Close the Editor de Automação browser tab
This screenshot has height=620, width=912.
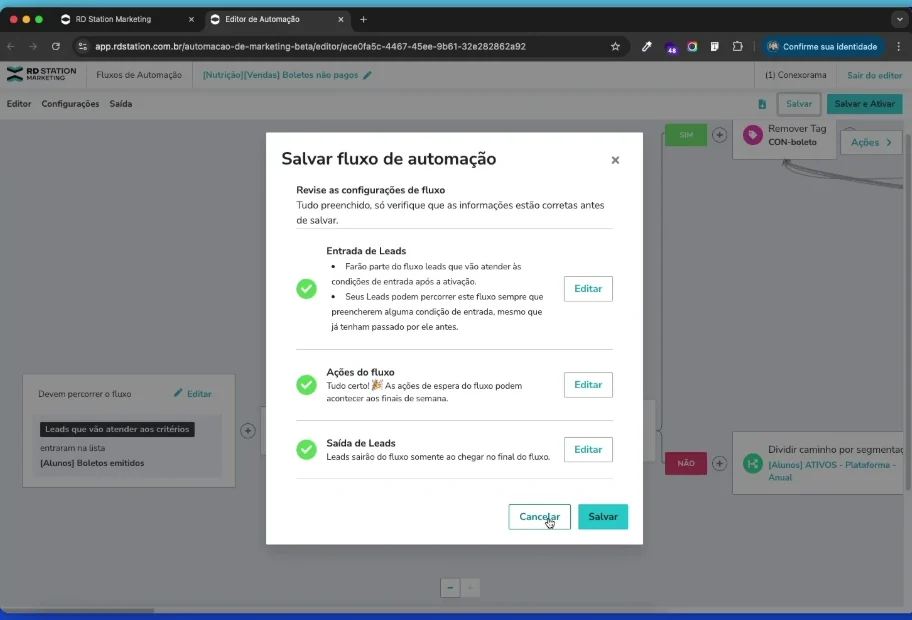tap(341, 19)
